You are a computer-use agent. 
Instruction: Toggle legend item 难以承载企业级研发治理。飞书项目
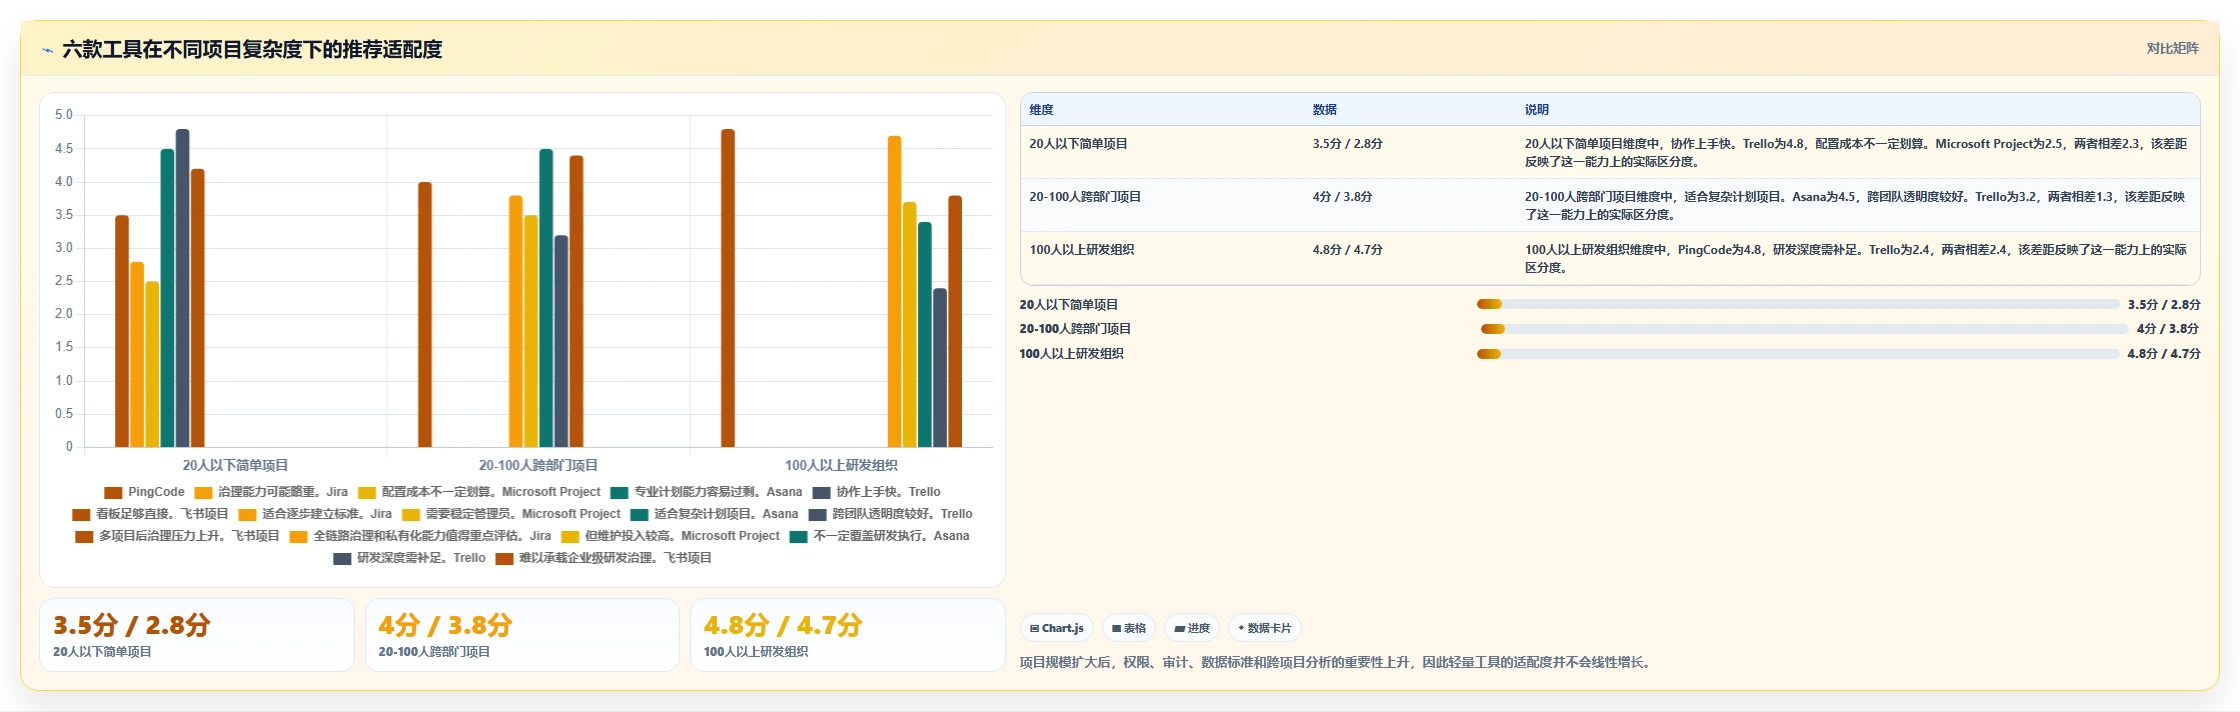(603, 558)
